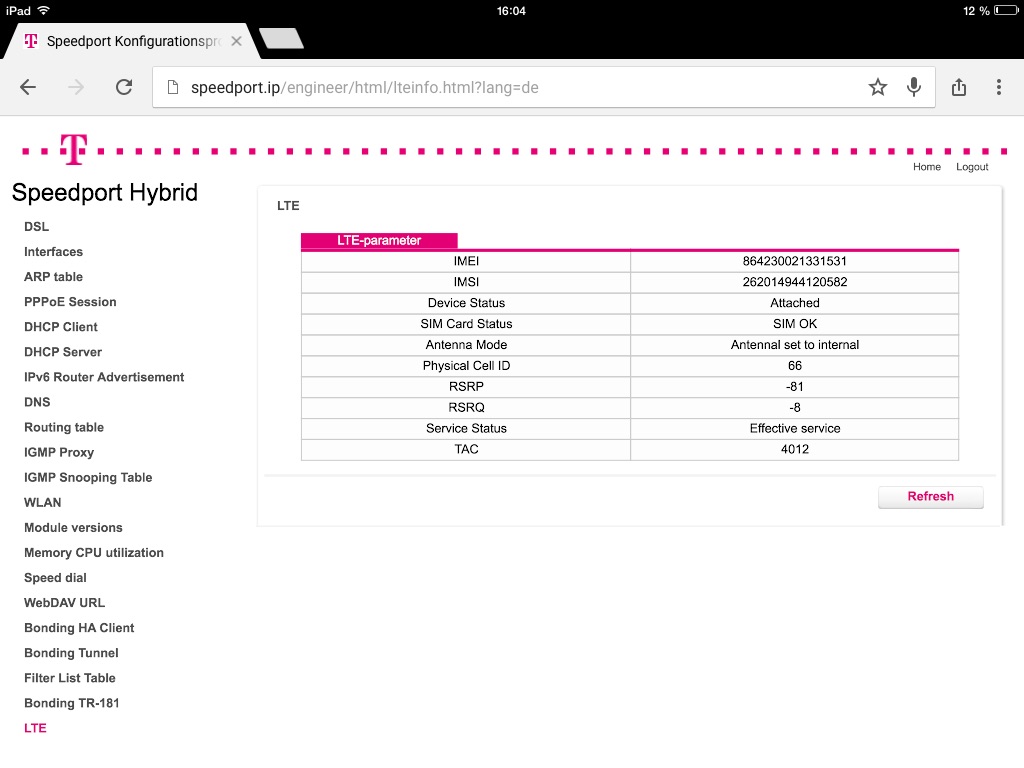The width and height of the screenshot is (1024, 768).
Task: Select the Speedport Konfigurationsprogramm tab
Action: pyautogui.click(x=131, y=41)
